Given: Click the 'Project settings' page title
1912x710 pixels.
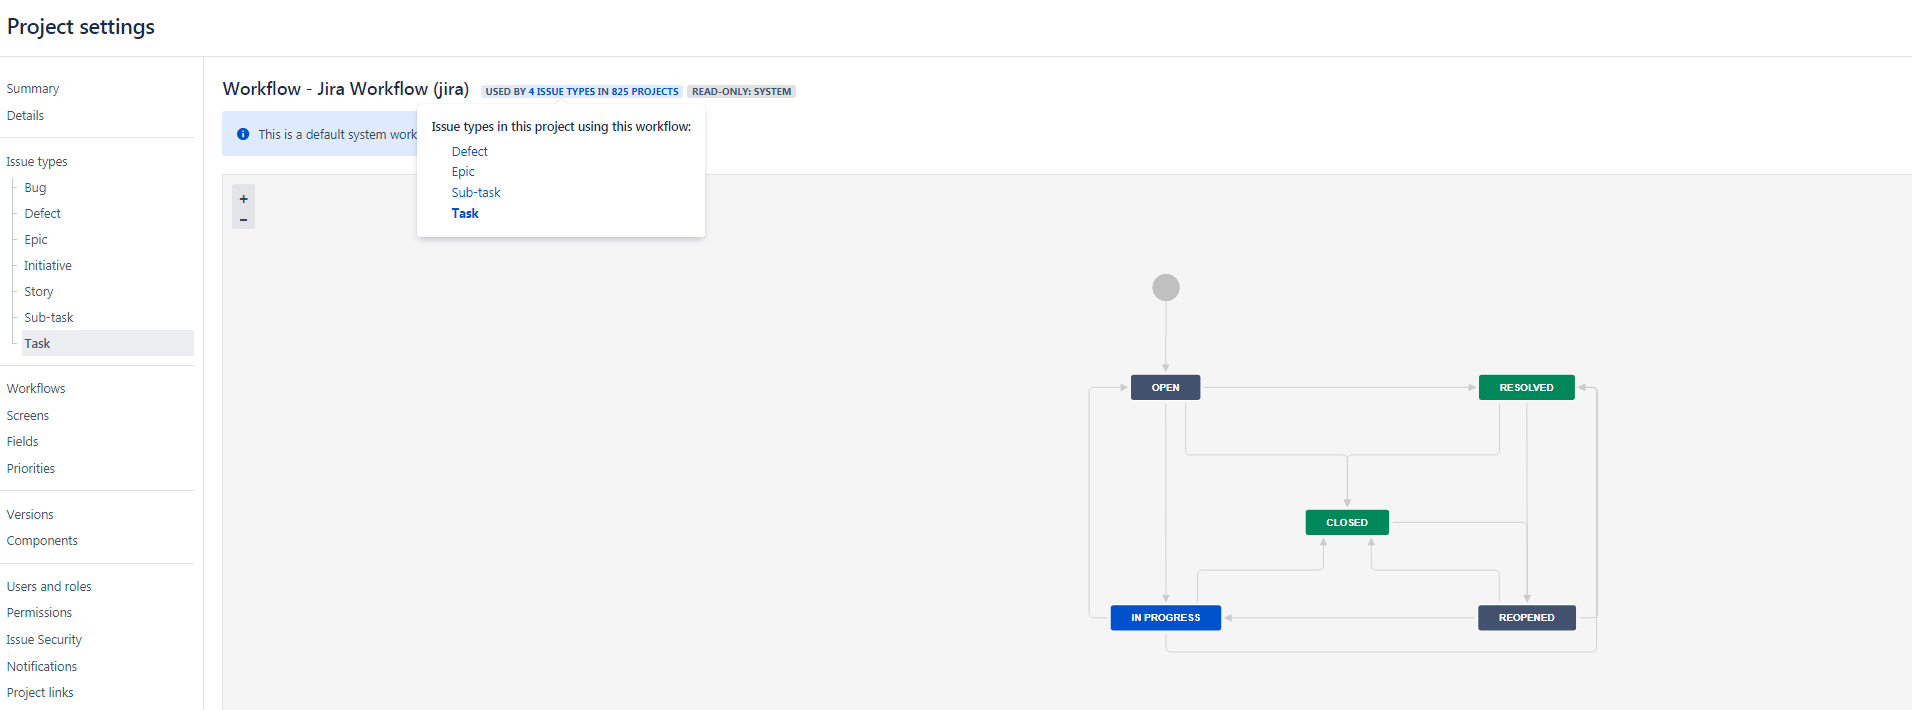Looking at the screenshot, I should (81, 27).
